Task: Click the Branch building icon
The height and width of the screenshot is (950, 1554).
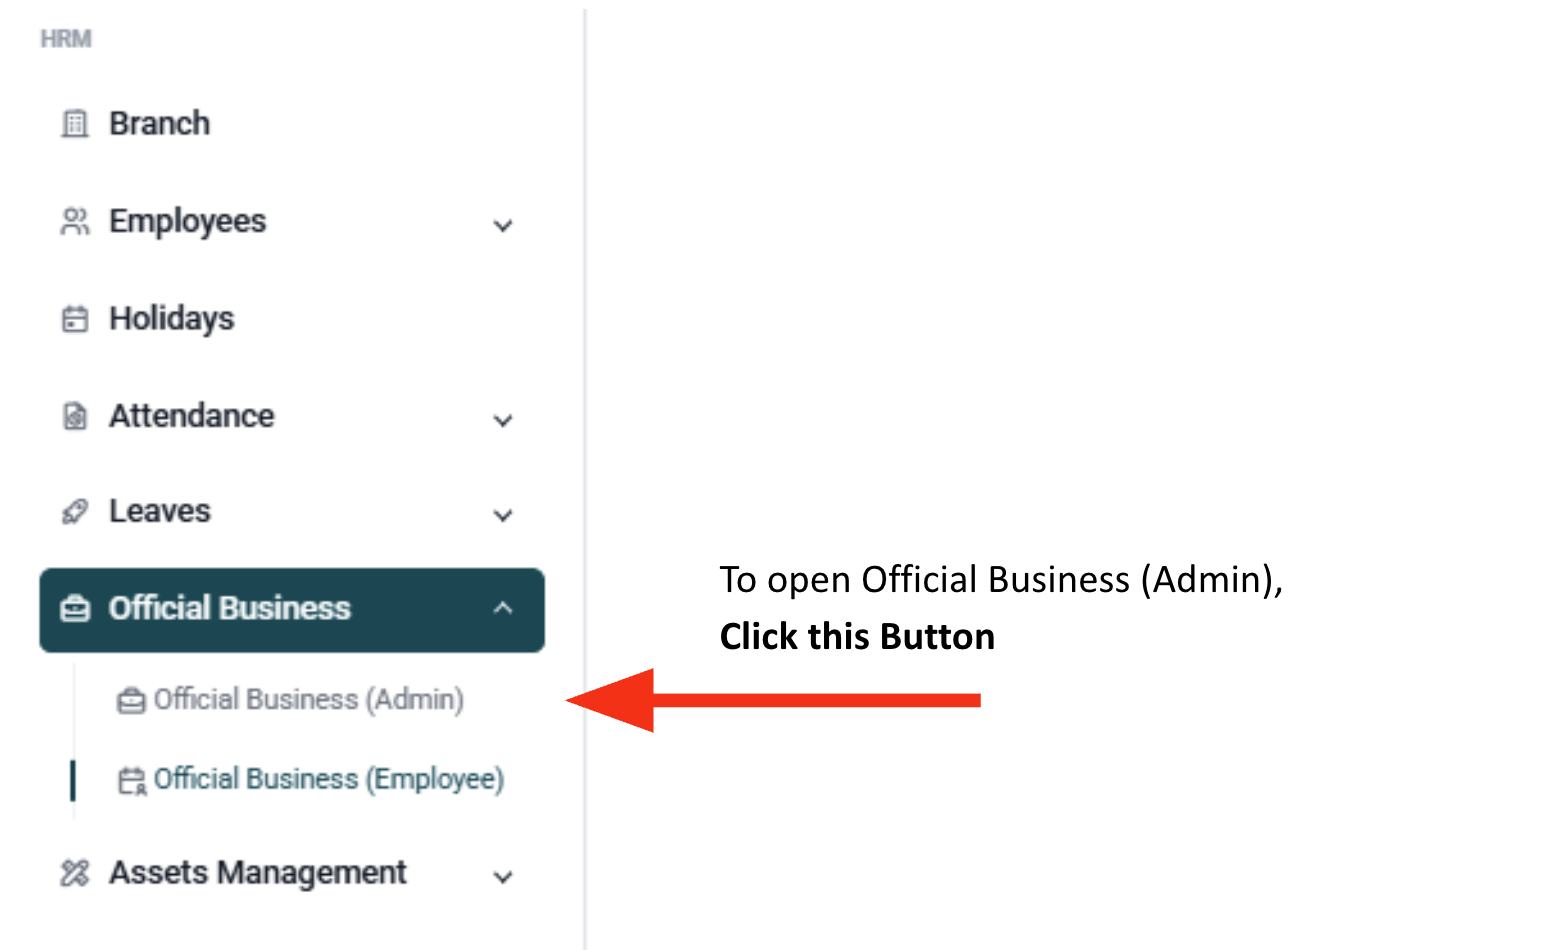Action: click(x=75, y=124)
